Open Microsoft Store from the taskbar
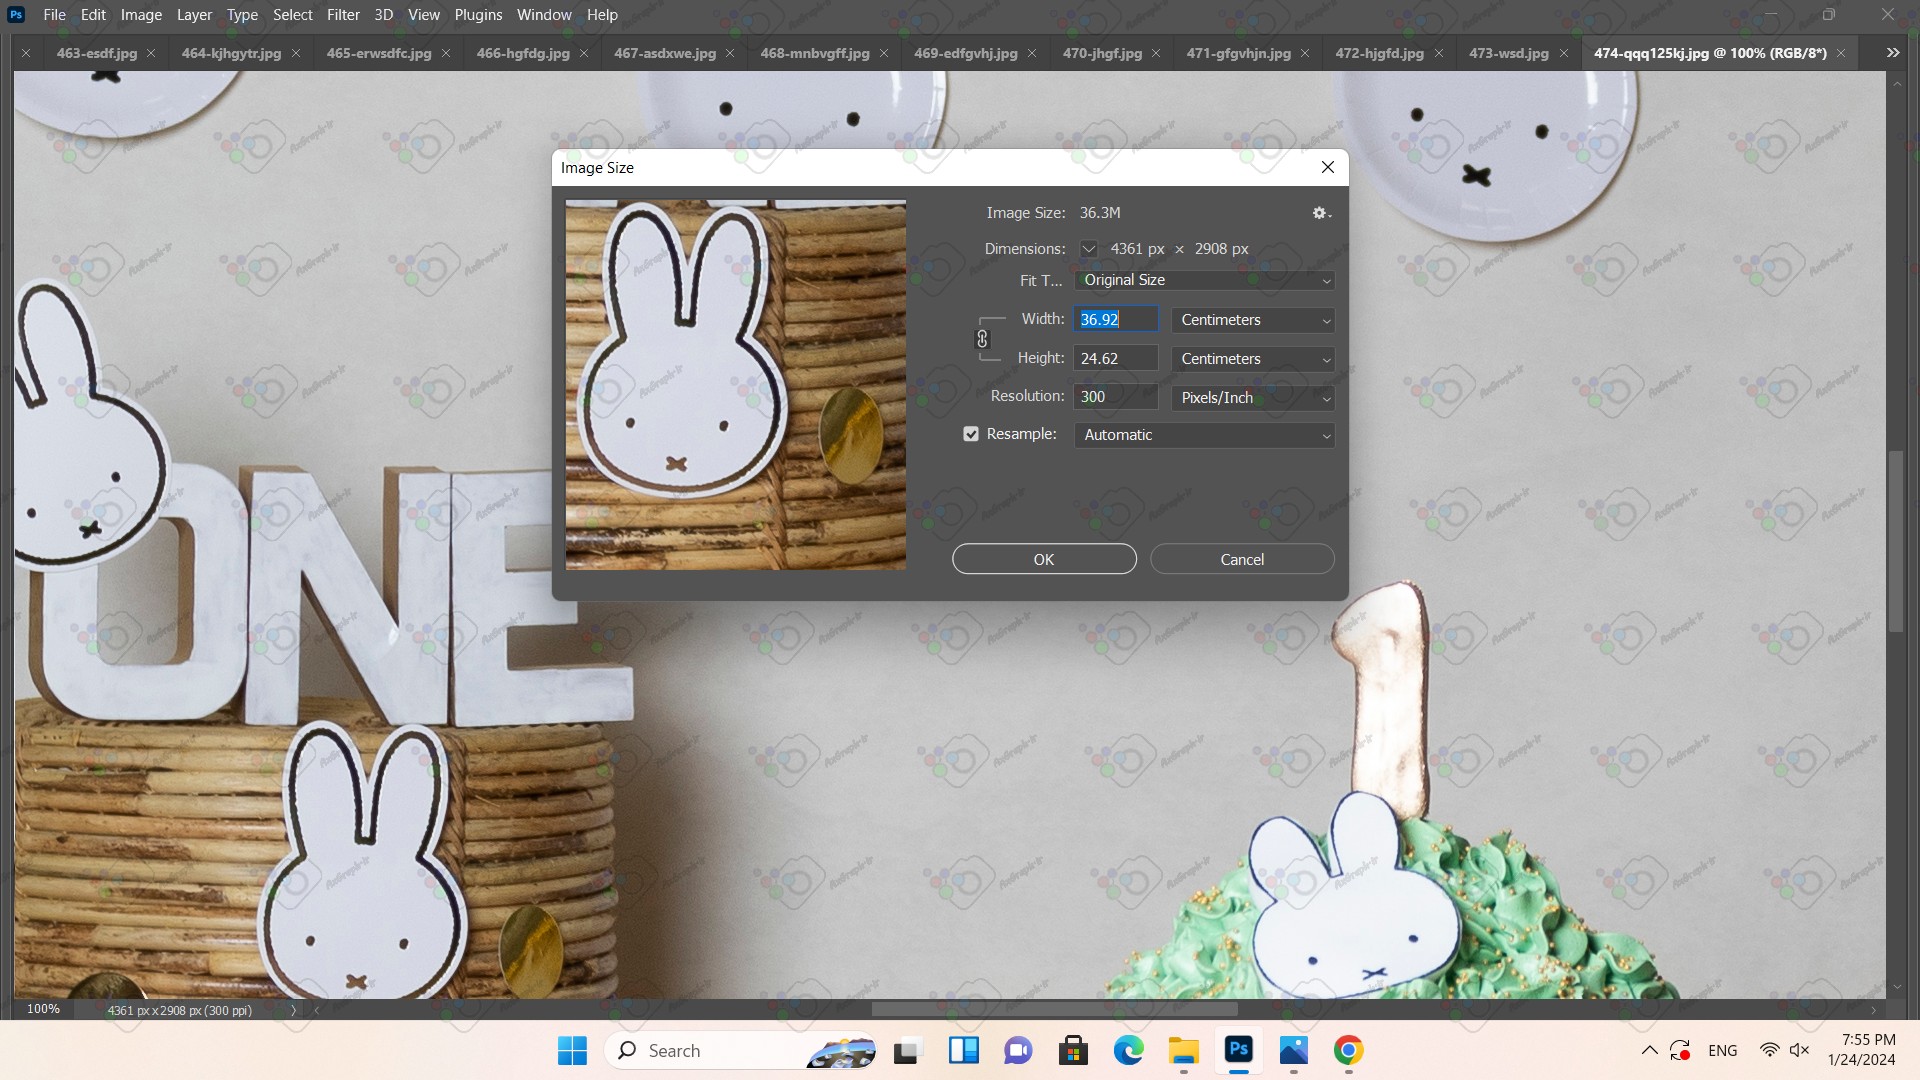 click(x=1074, y=1050)
